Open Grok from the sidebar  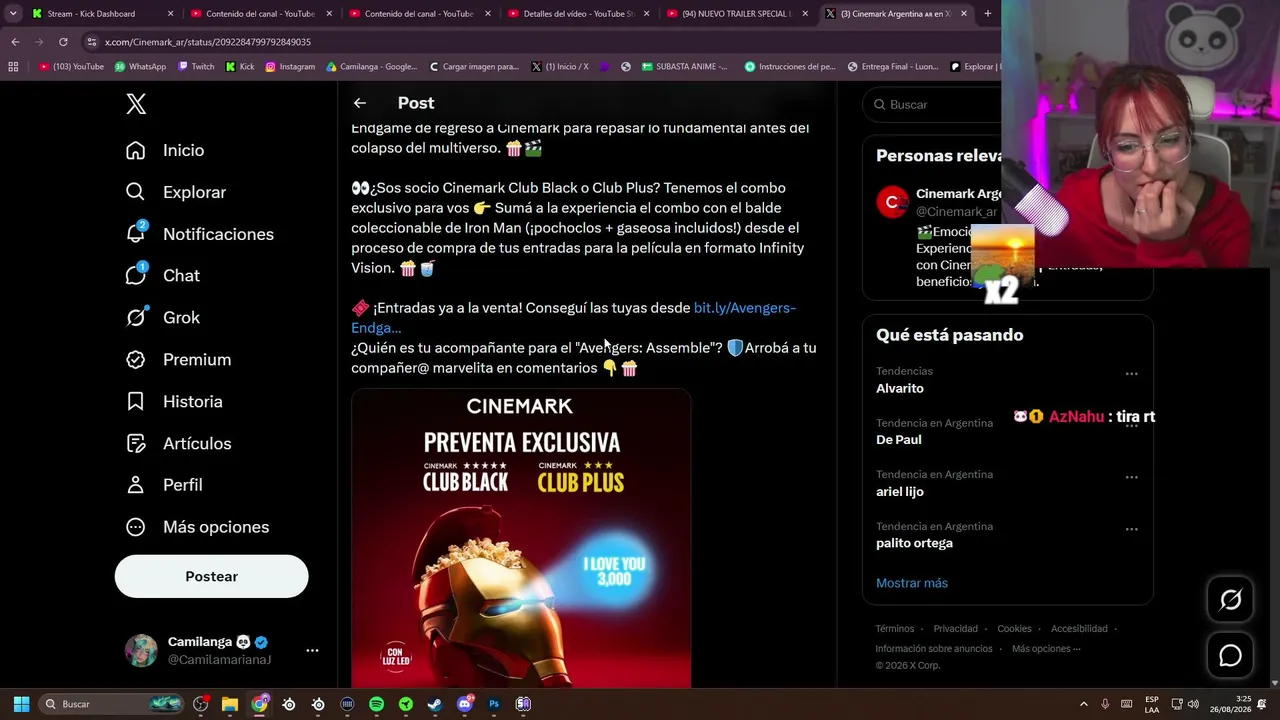pos(163,317)
